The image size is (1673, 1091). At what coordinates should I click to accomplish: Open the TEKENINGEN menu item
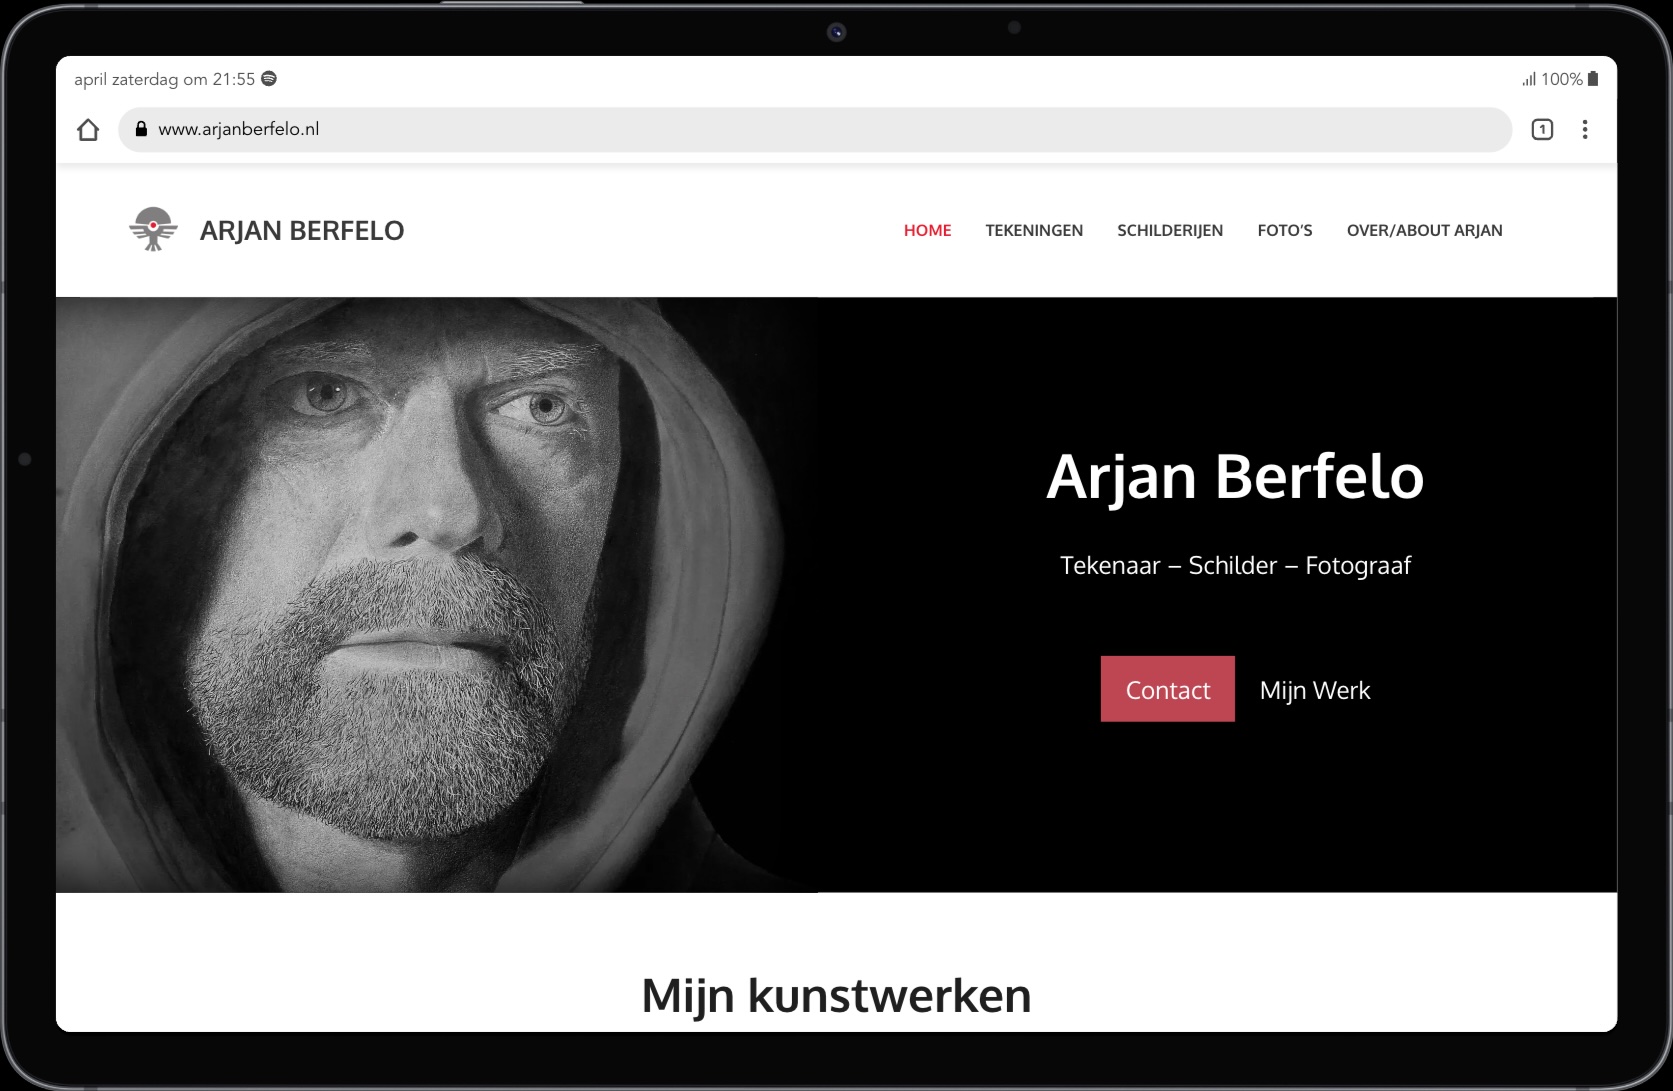[1034, 230]
